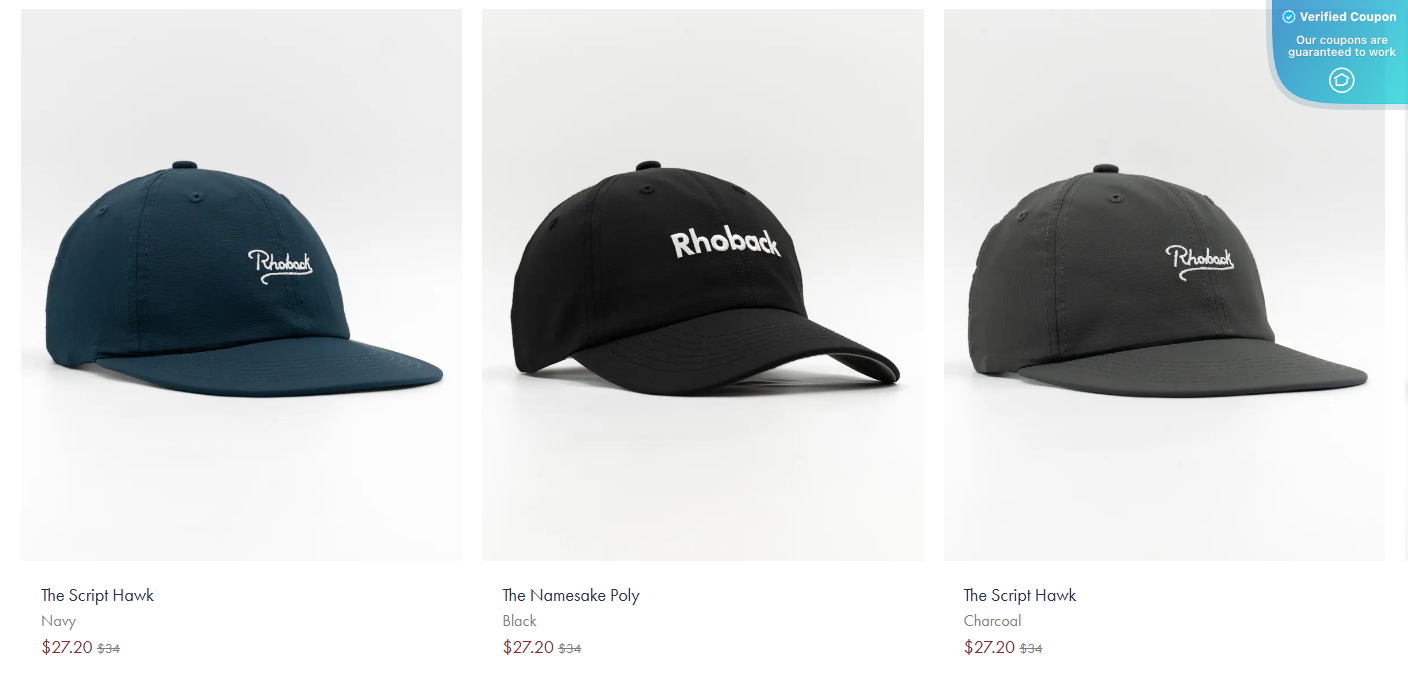The width and height of the screenshot is (1408, 680).
Task: Click The Script Hawk title above Charcoal
Action: (1020, 595)
